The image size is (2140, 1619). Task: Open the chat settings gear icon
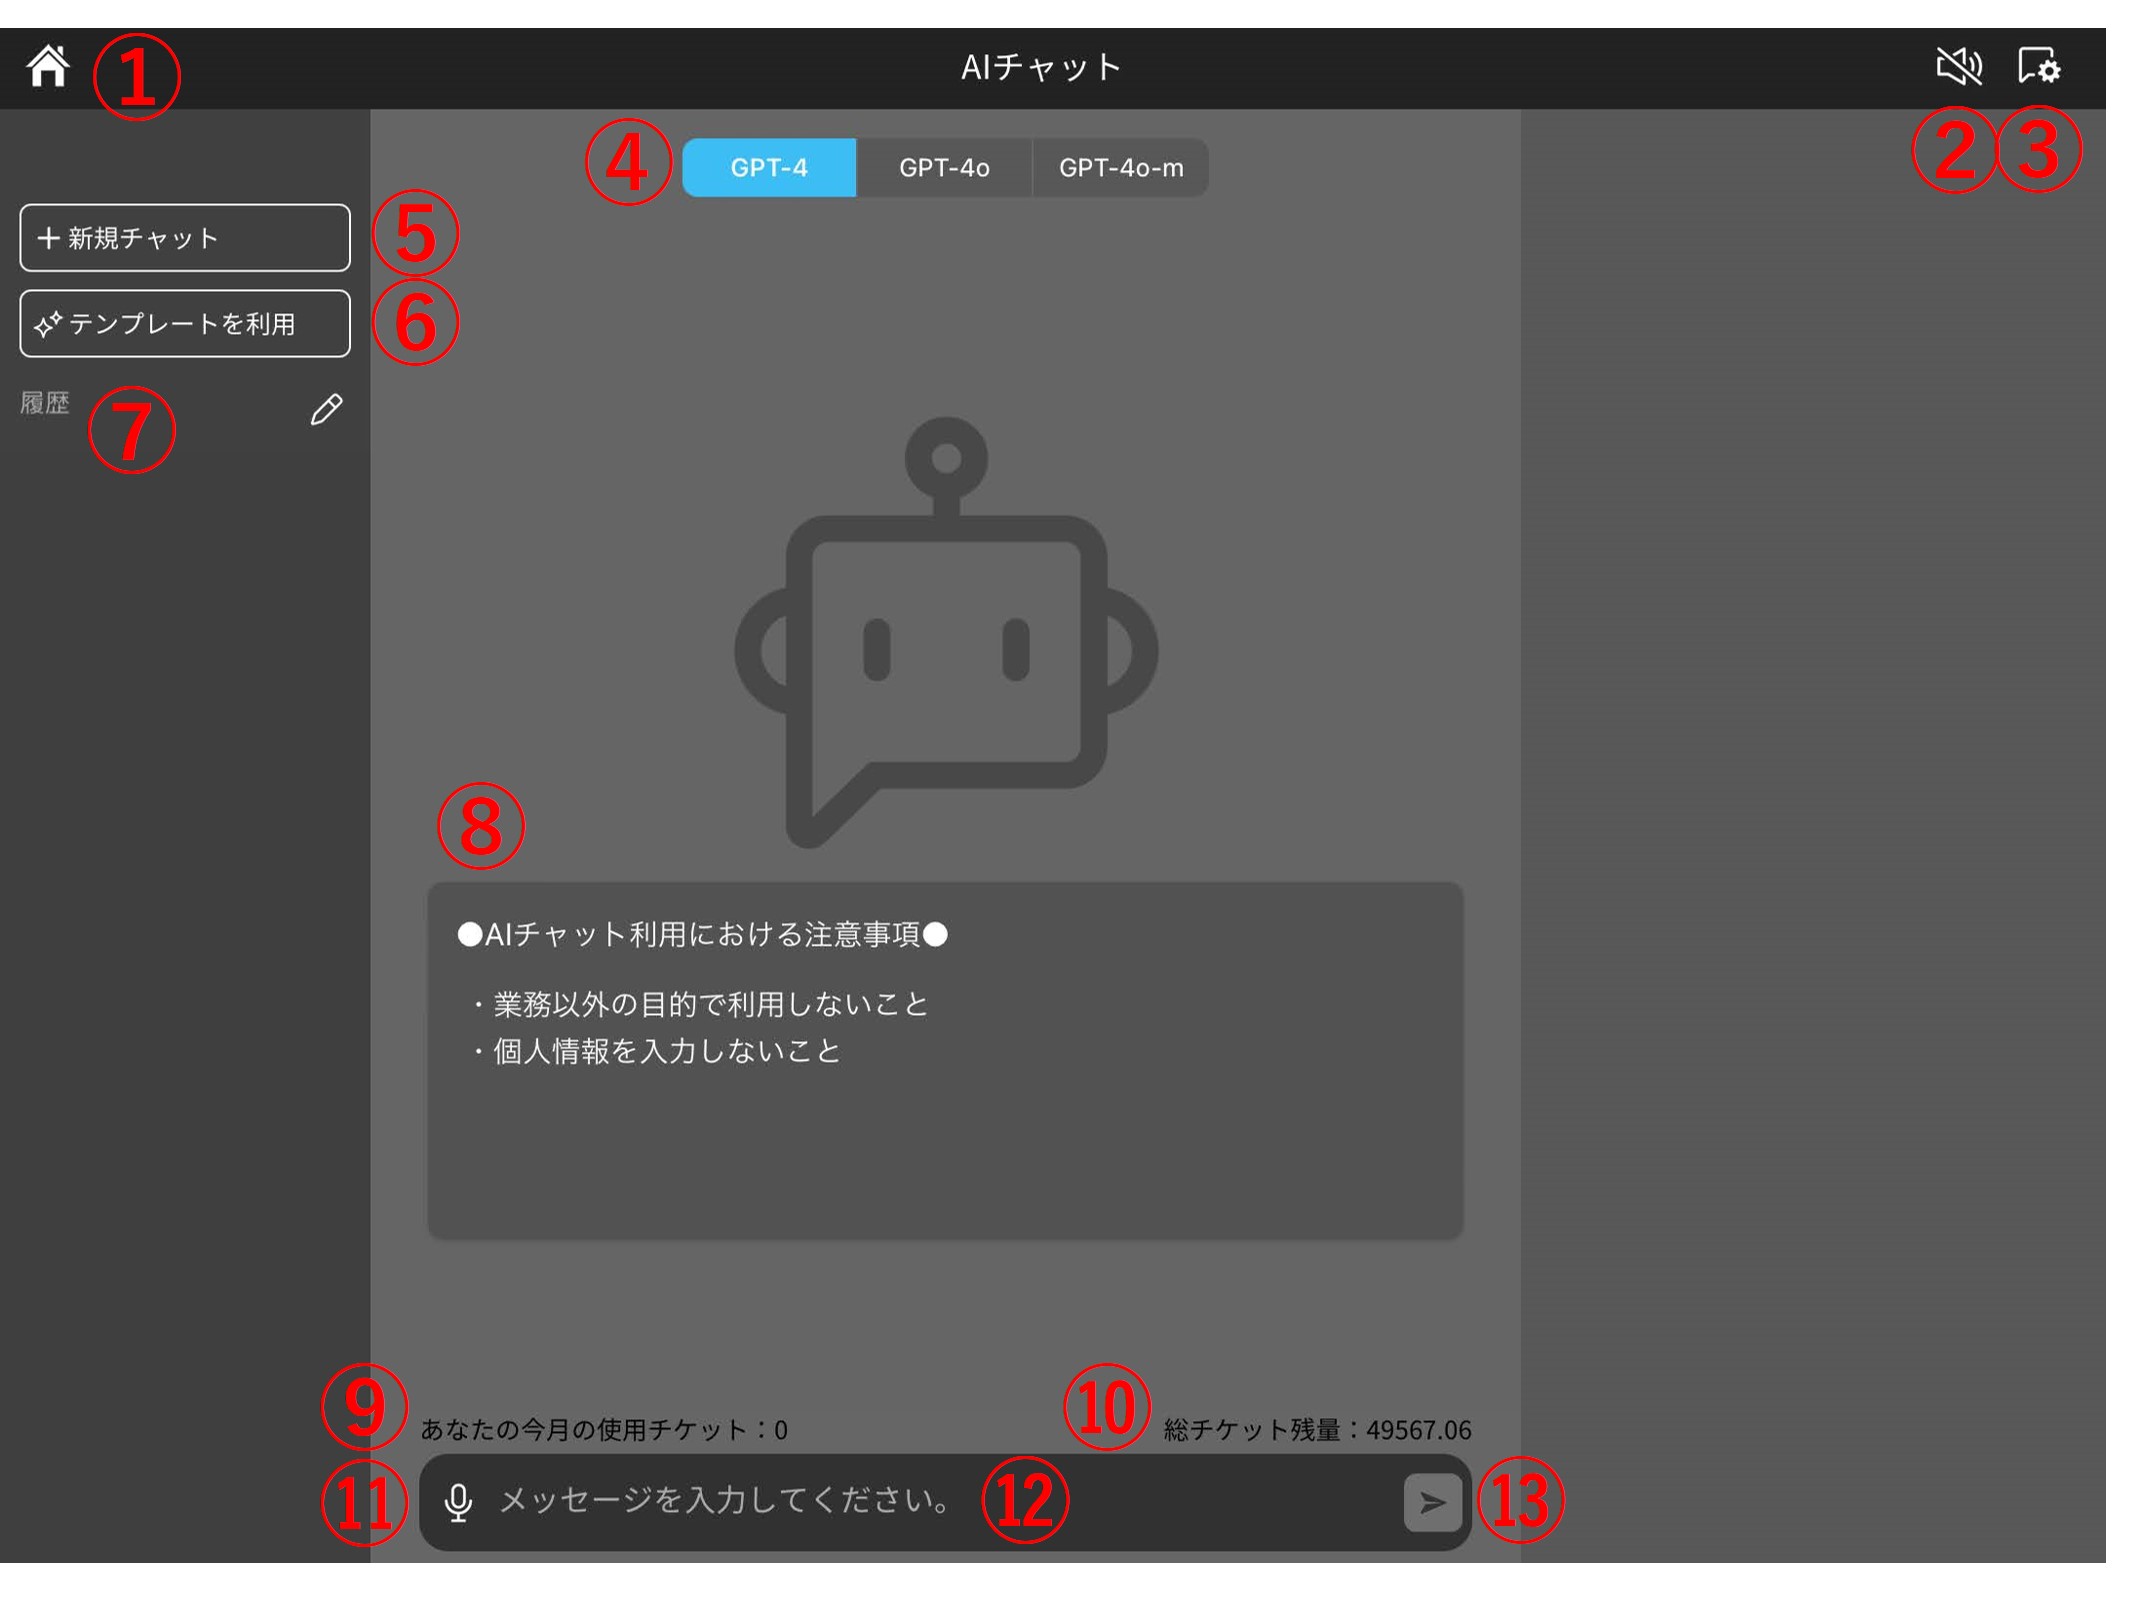click(x=2038, y=67)
